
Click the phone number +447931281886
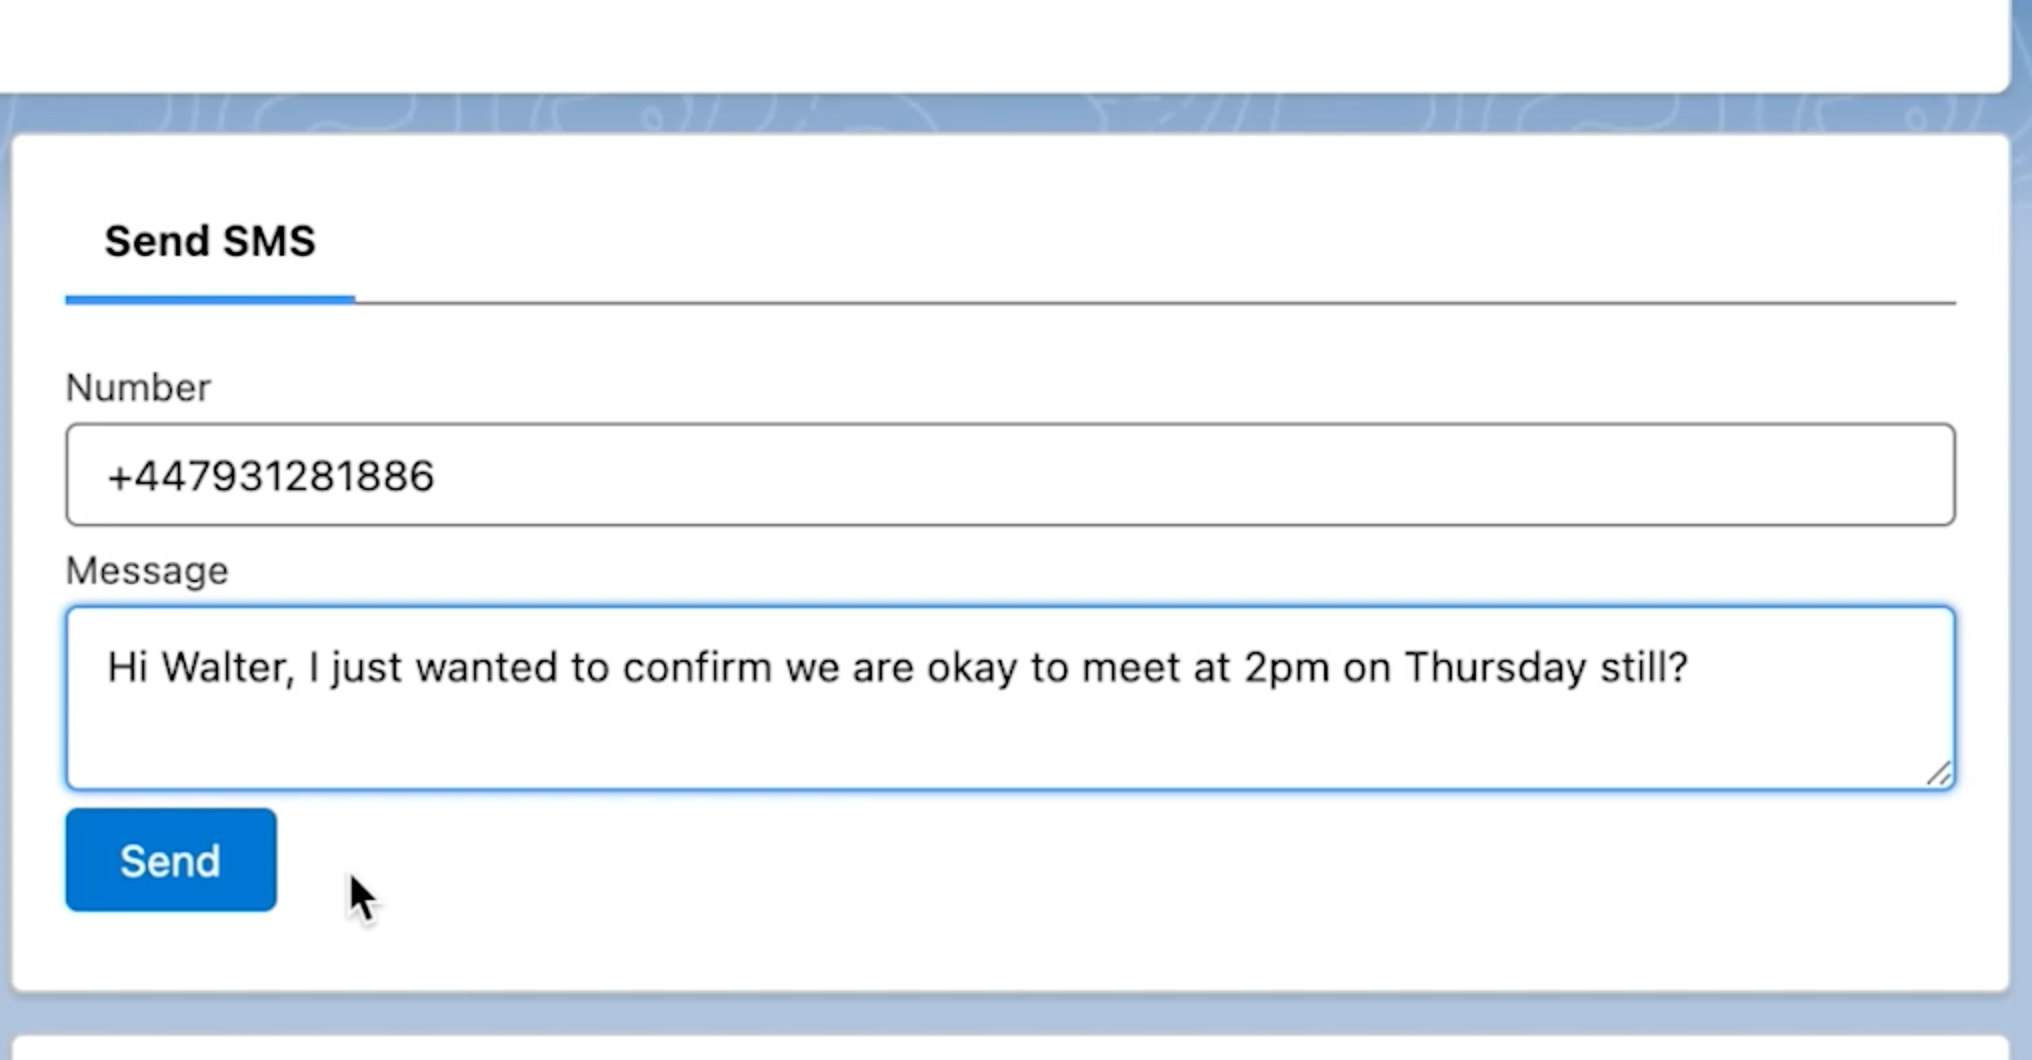pos(271,476)
